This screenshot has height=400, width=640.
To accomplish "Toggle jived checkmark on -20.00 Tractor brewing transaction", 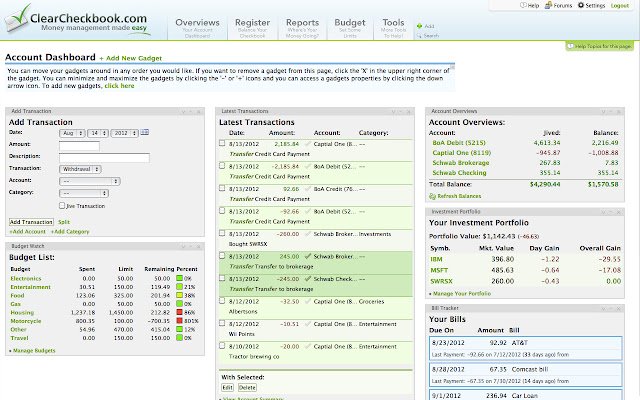I will pyautogui.click(x=308, y=346).
